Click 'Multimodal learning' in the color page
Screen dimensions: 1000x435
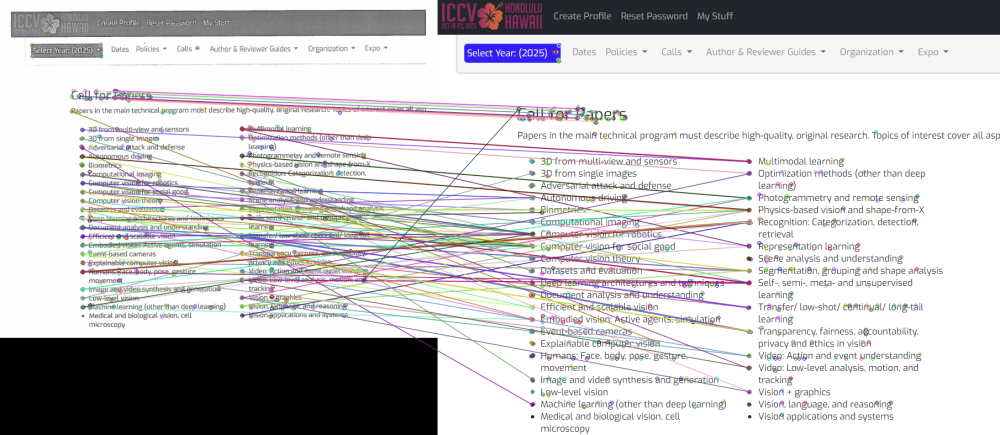801,161
